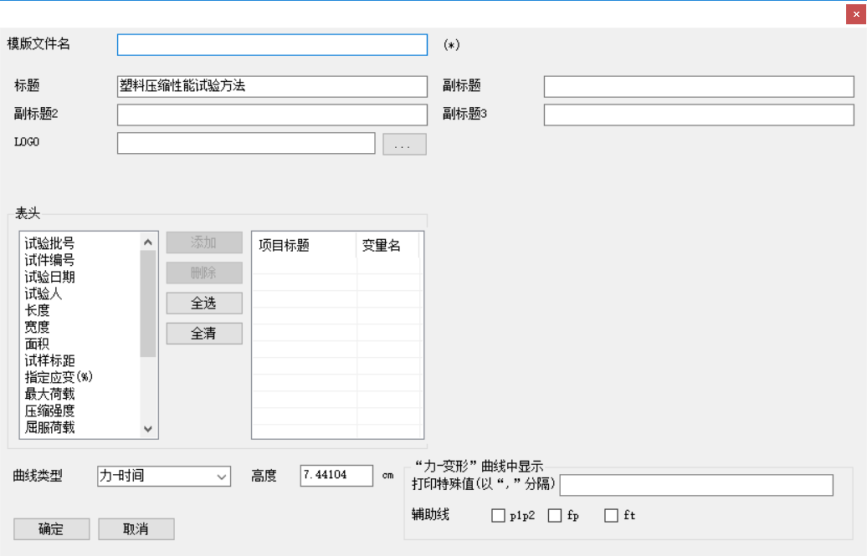This screenshot has height=556, width=867.
Task: Click the LOGO browse ellipsis button
Action: tap(404, 145)
